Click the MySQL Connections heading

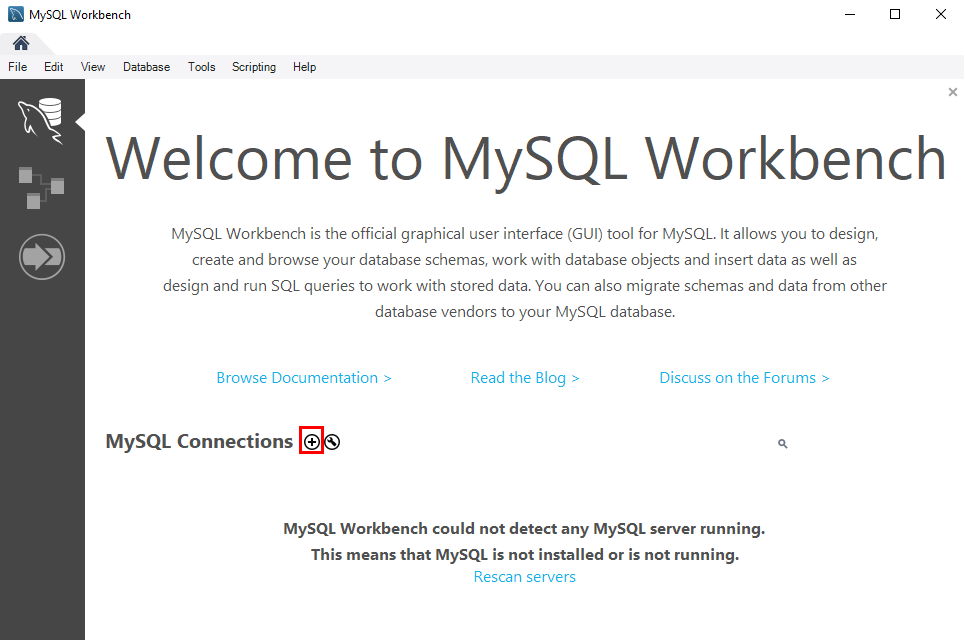pyautogui.click(x=199, y=441)
